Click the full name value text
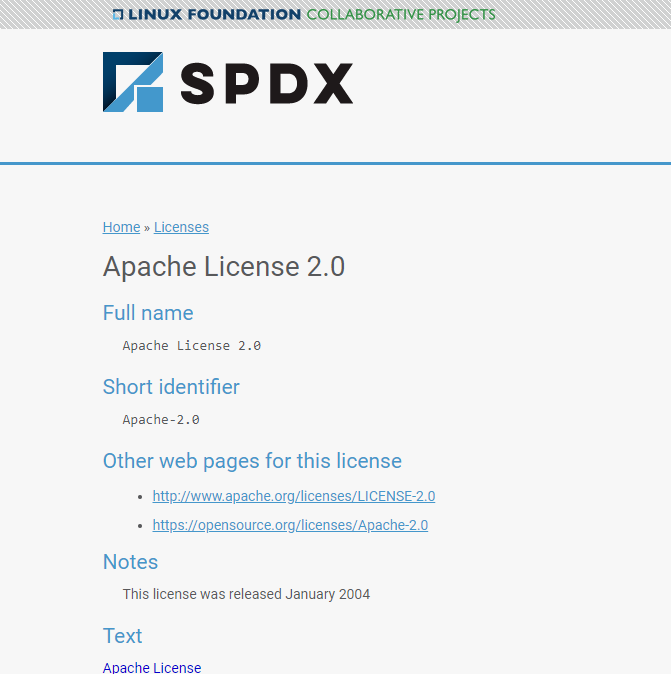 (x=191, y=346)
